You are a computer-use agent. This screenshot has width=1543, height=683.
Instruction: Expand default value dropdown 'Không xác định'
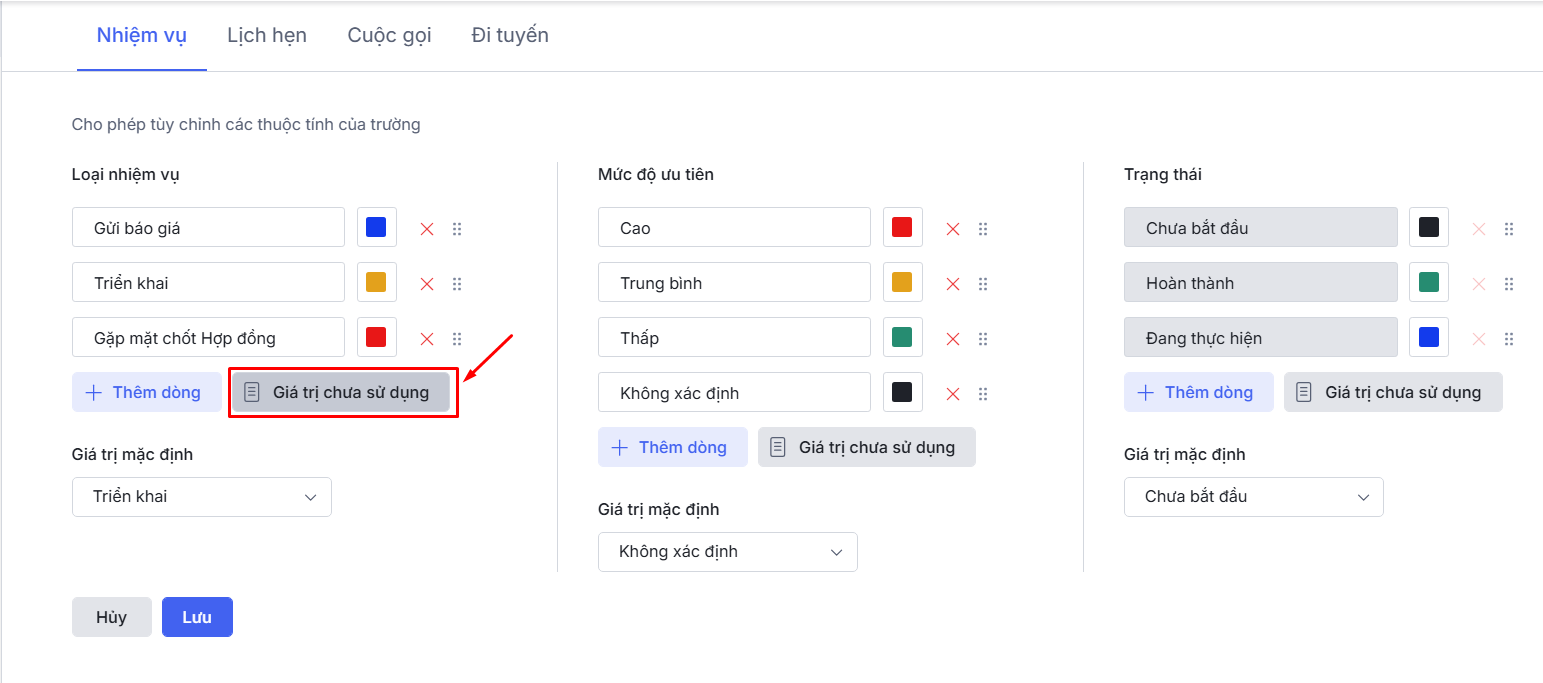[x=727, y=552]
